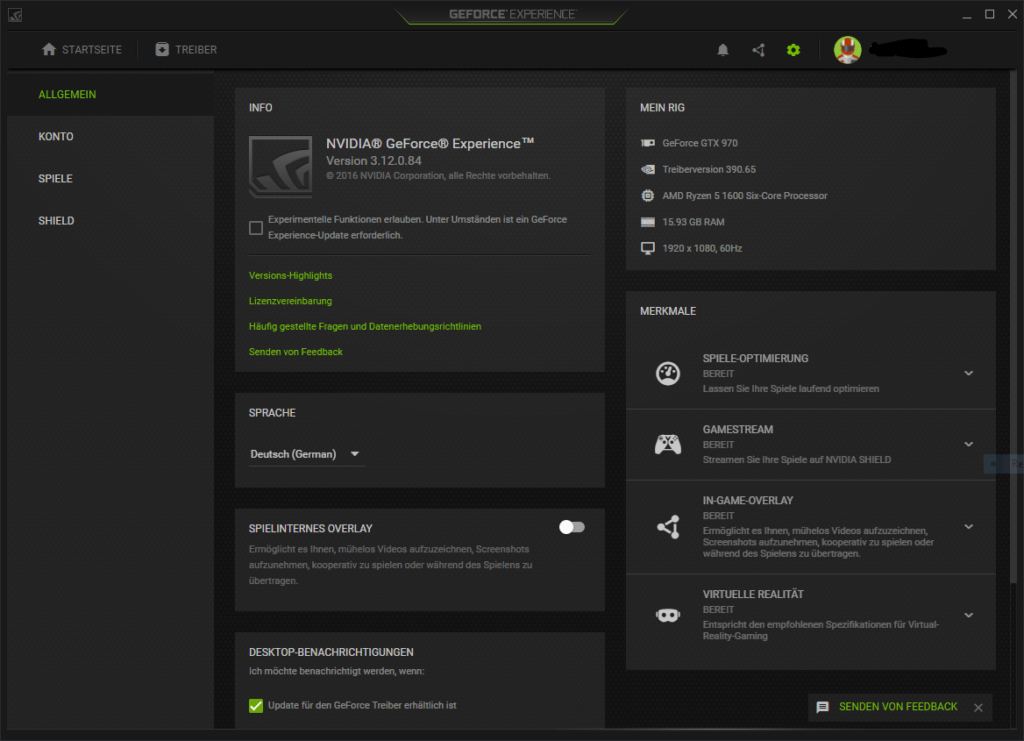The width and height of the screenshot is (1024, 741).
Task: Click the GeForce GTX 970 text
Action: point(700,143)
